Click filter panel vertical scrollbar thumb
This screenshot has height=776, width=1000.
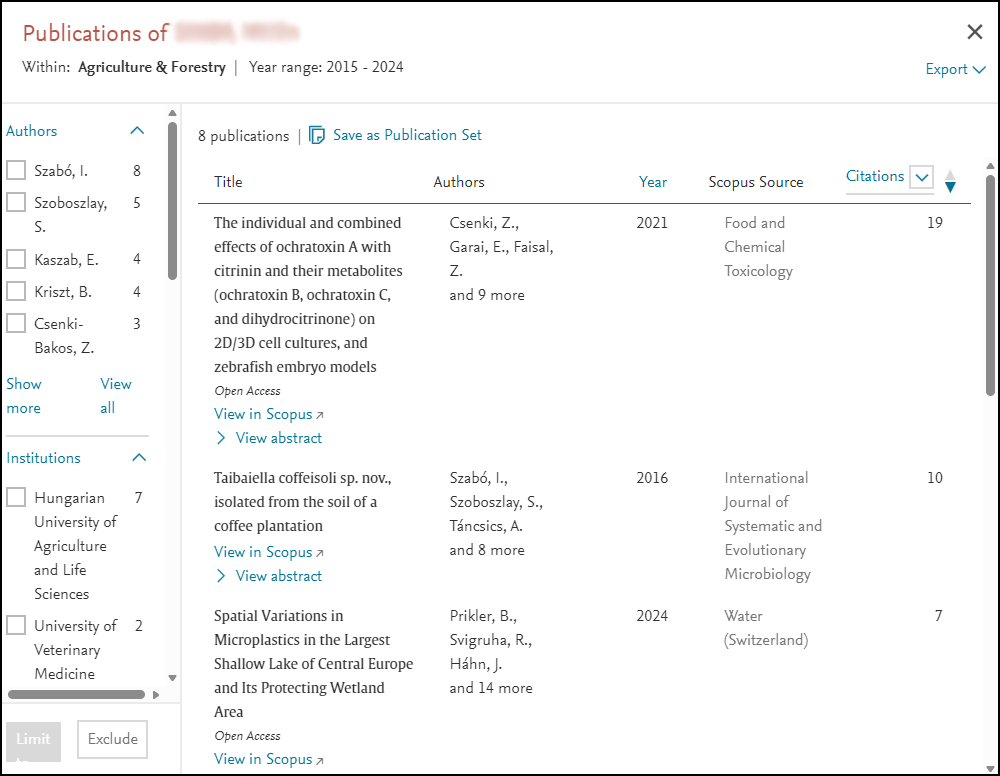point(172,201)
